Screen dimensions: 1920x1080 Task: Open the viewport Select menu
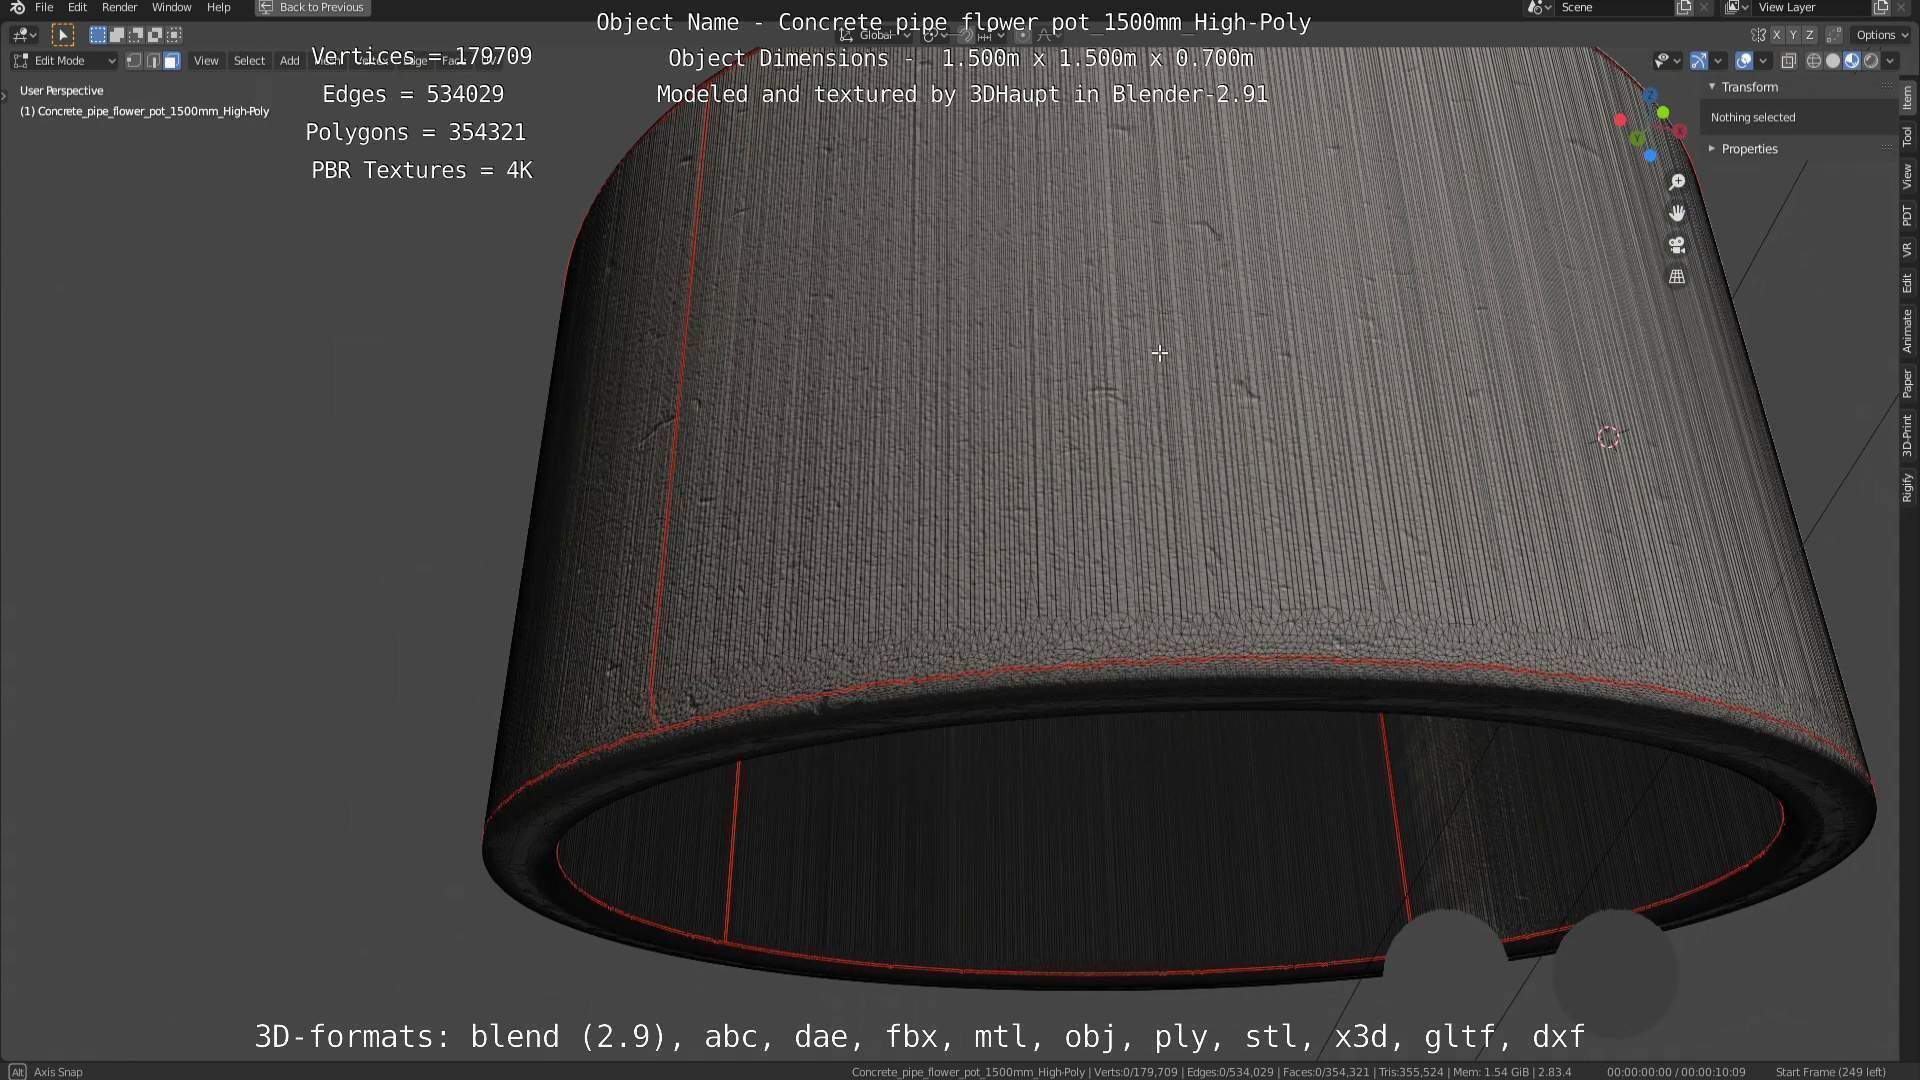(249, 61)
